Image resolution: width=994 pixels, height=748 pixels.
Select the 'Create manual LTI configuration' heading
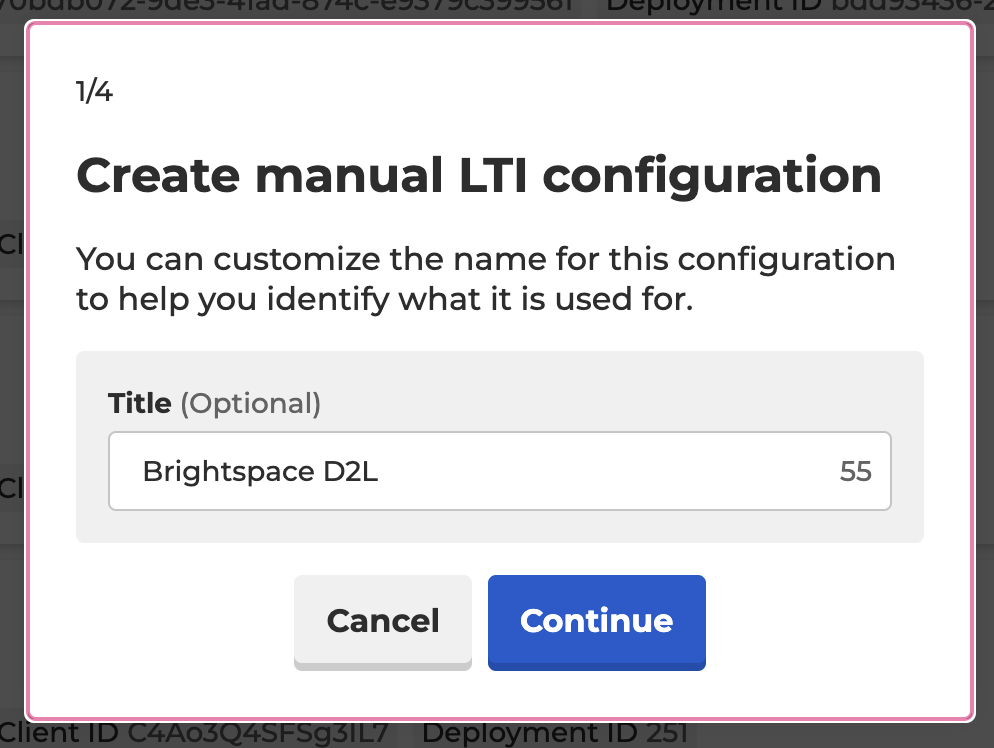click(478, 175)
